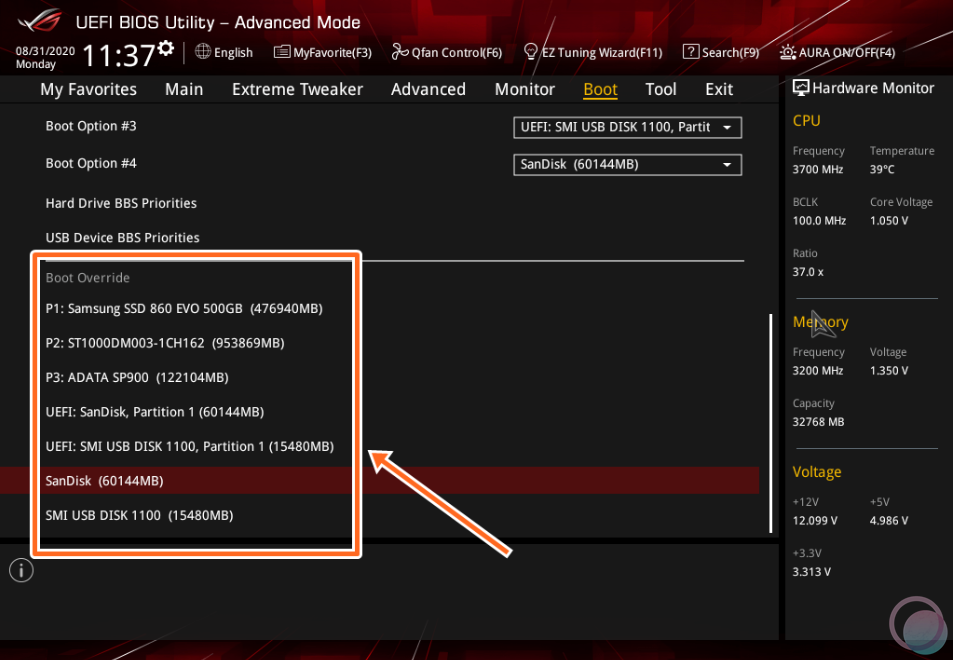Open clock settings via gear icon
Image resolution: width=953 pixels, height=660 pixels.
165,48
